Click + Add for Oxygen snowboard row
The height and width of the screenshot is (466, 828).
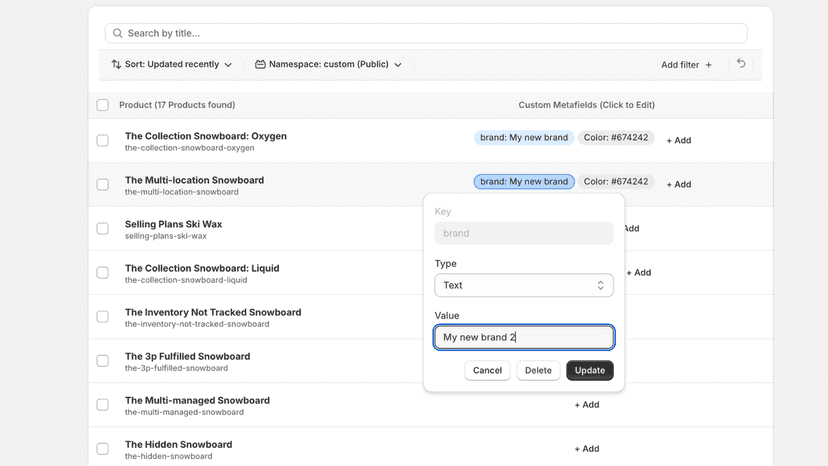679,141
